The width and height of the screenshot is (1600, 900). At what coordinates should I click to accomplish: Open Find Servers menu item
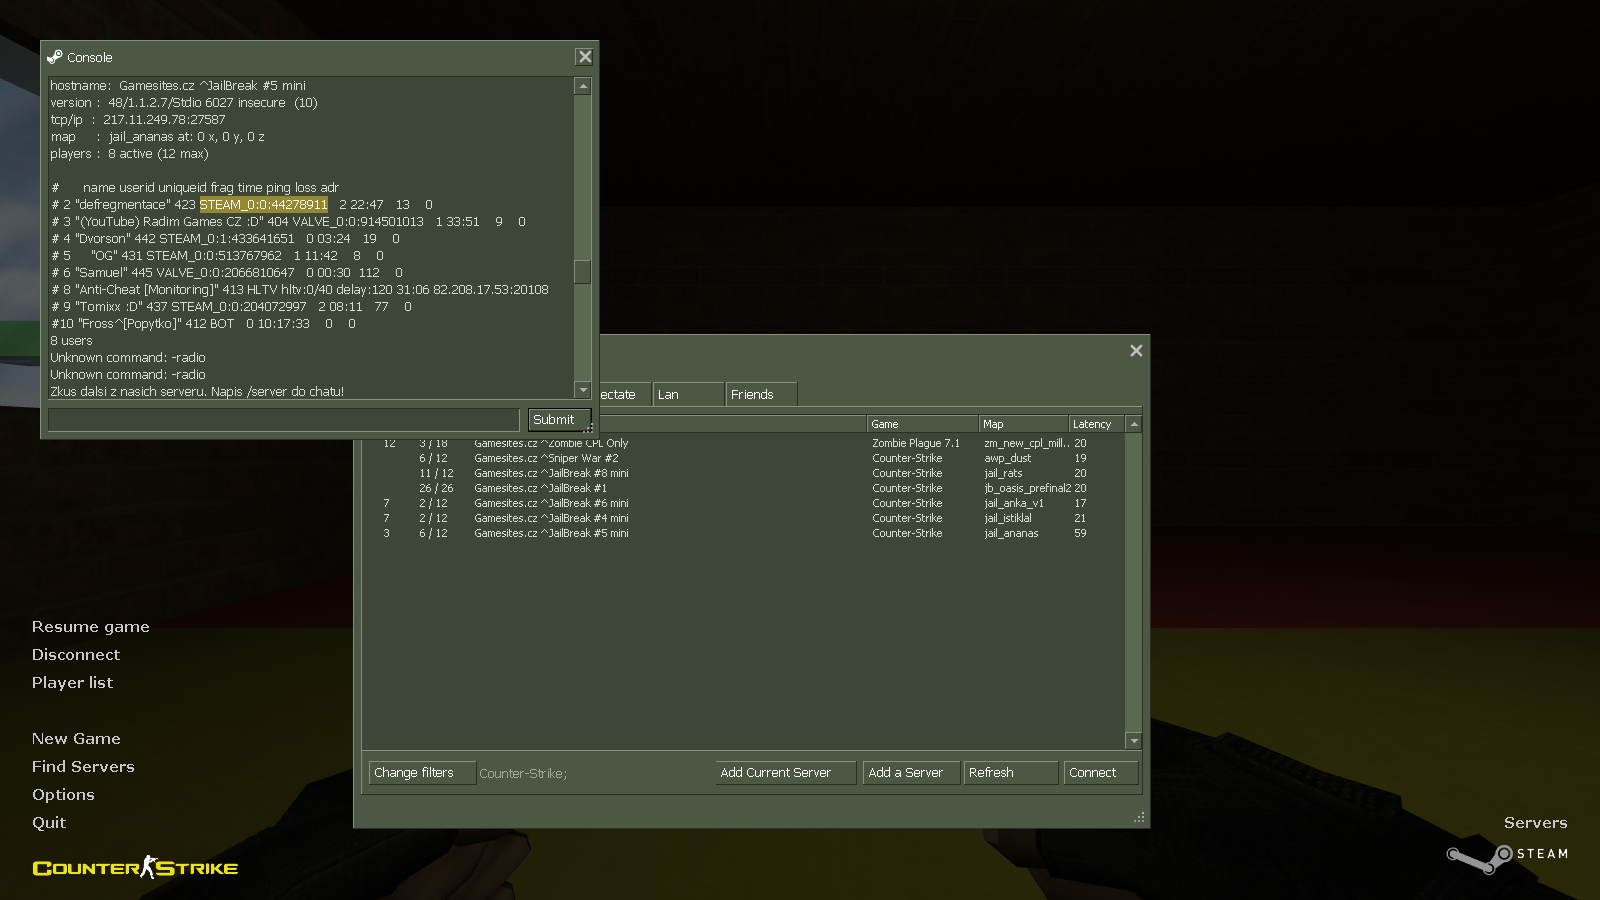click(83, 767)
